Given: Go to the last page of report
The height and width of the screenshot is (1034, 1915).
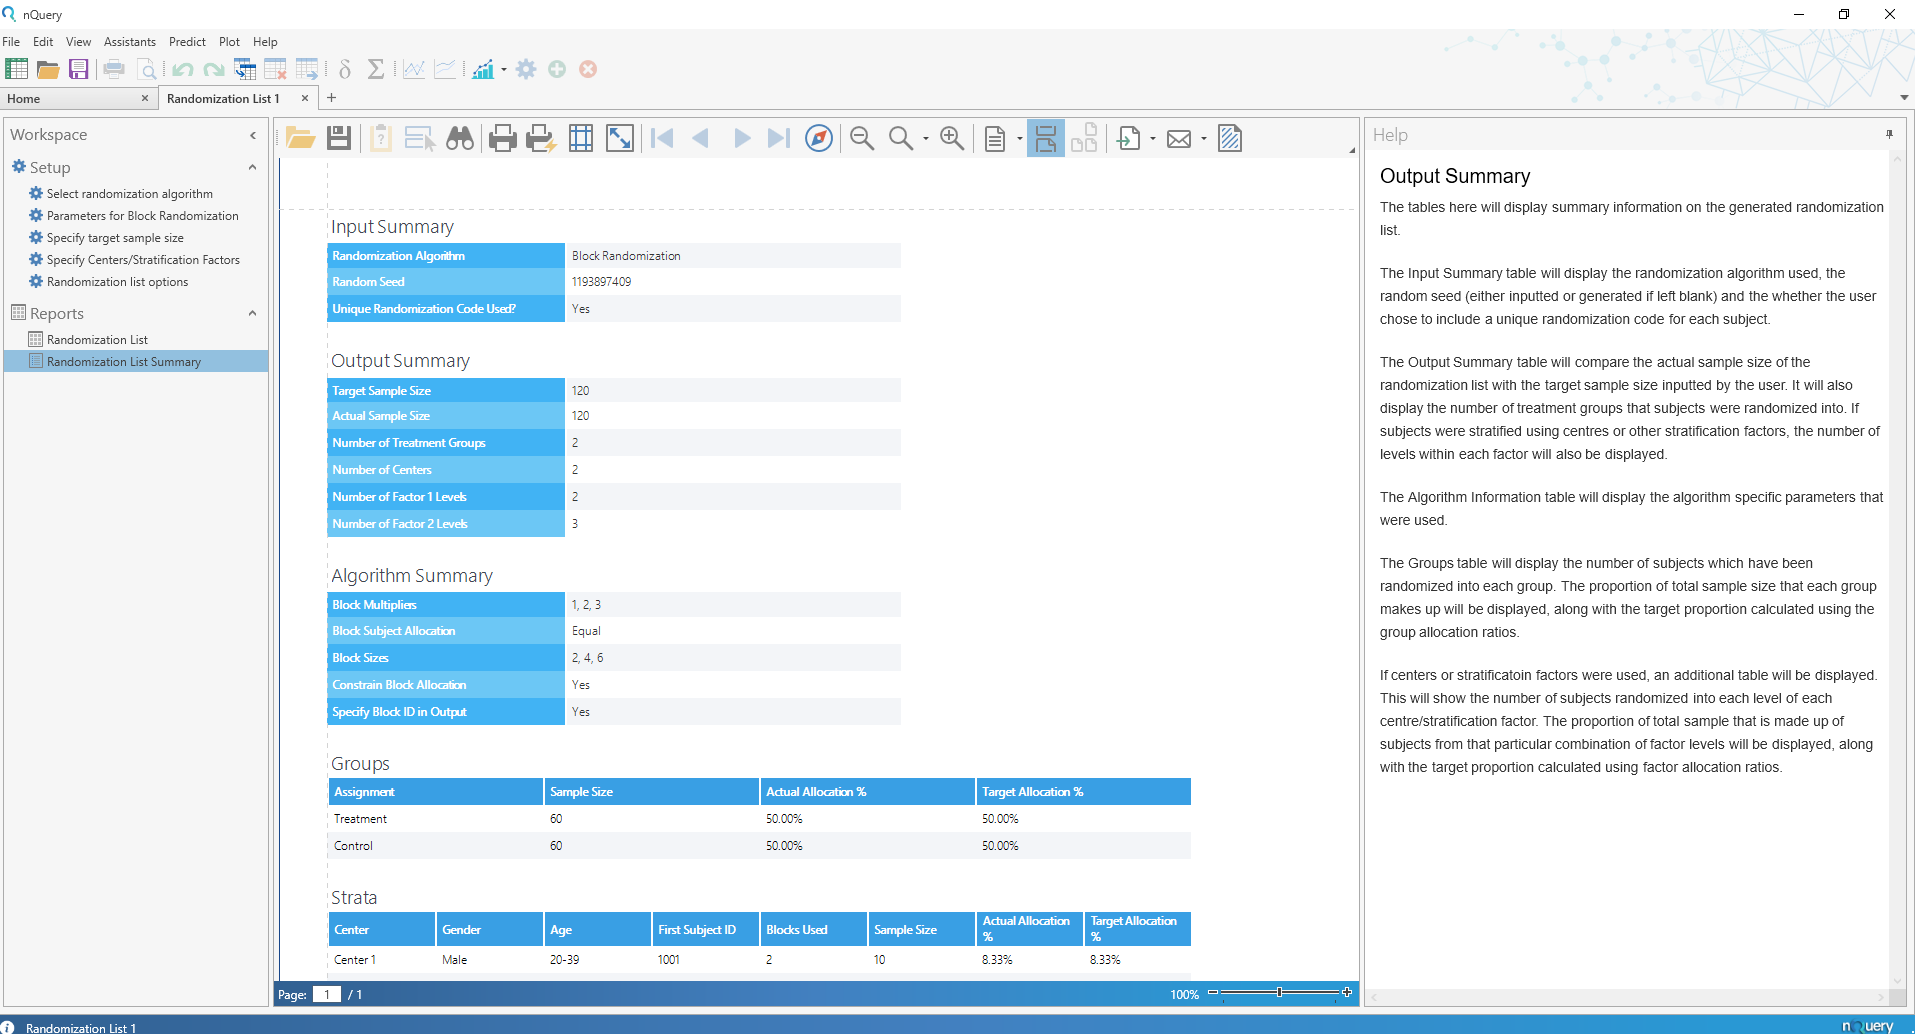Looking at the screenshot, I should click(x=779, y=138).
